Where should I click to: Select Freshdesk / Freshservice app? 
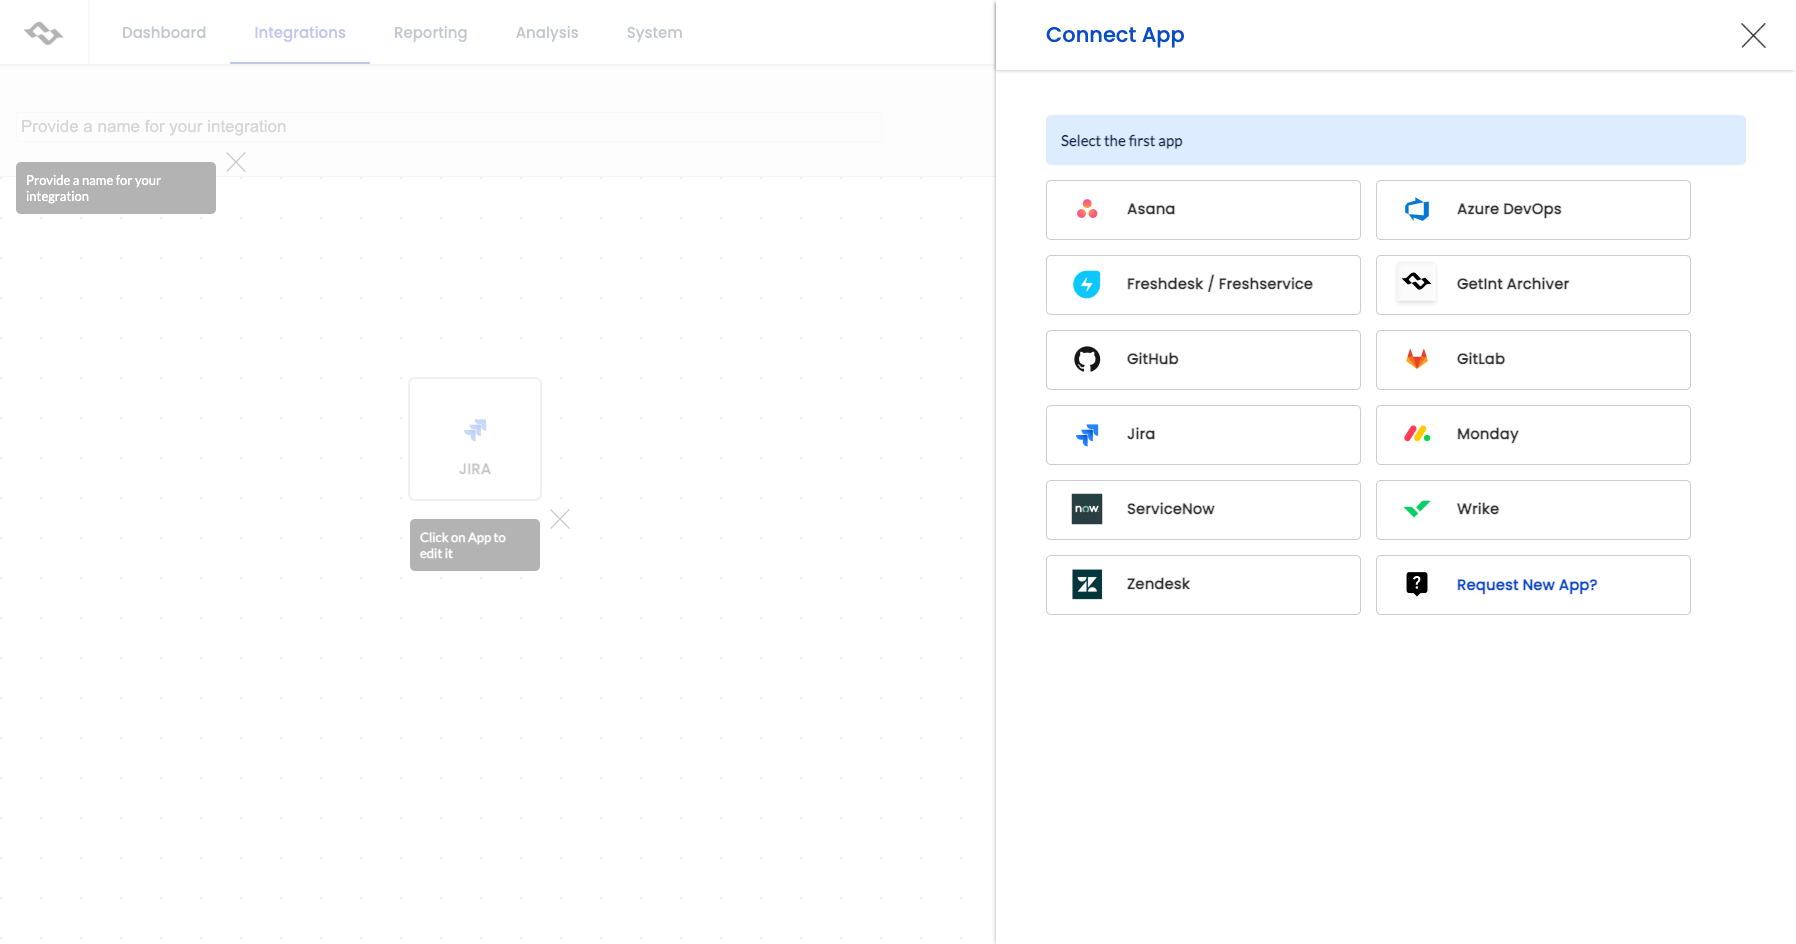[x=1203, y=285]
